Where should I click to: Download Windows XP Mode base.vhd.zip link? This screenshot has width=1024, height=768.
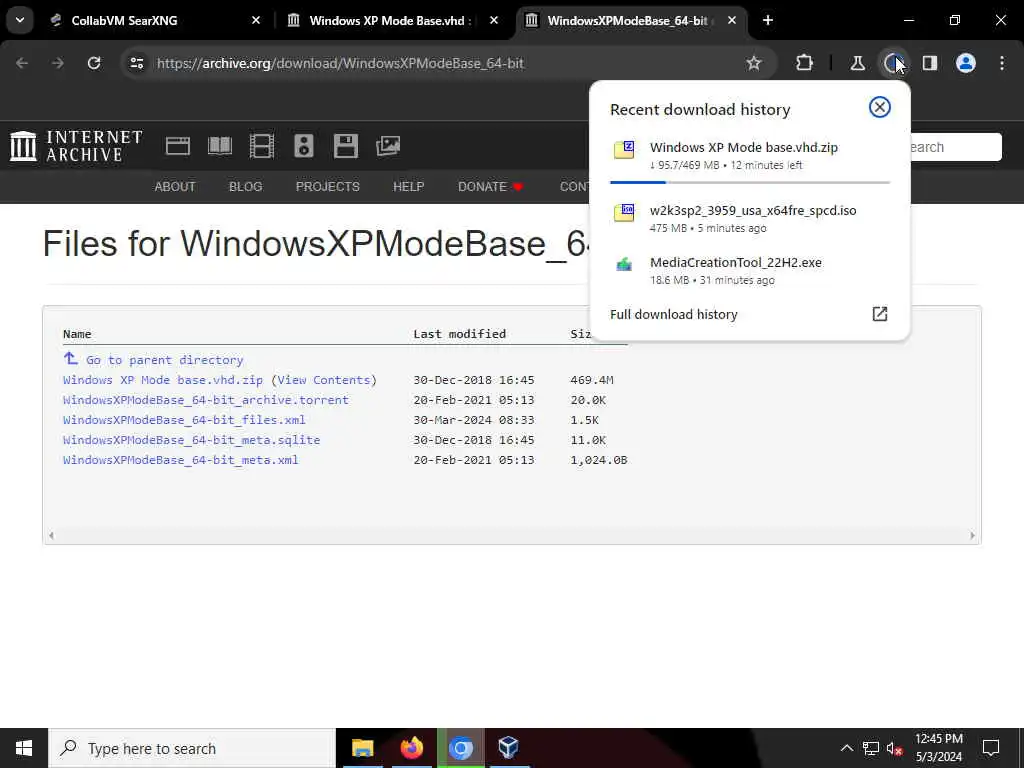point(163,380)
